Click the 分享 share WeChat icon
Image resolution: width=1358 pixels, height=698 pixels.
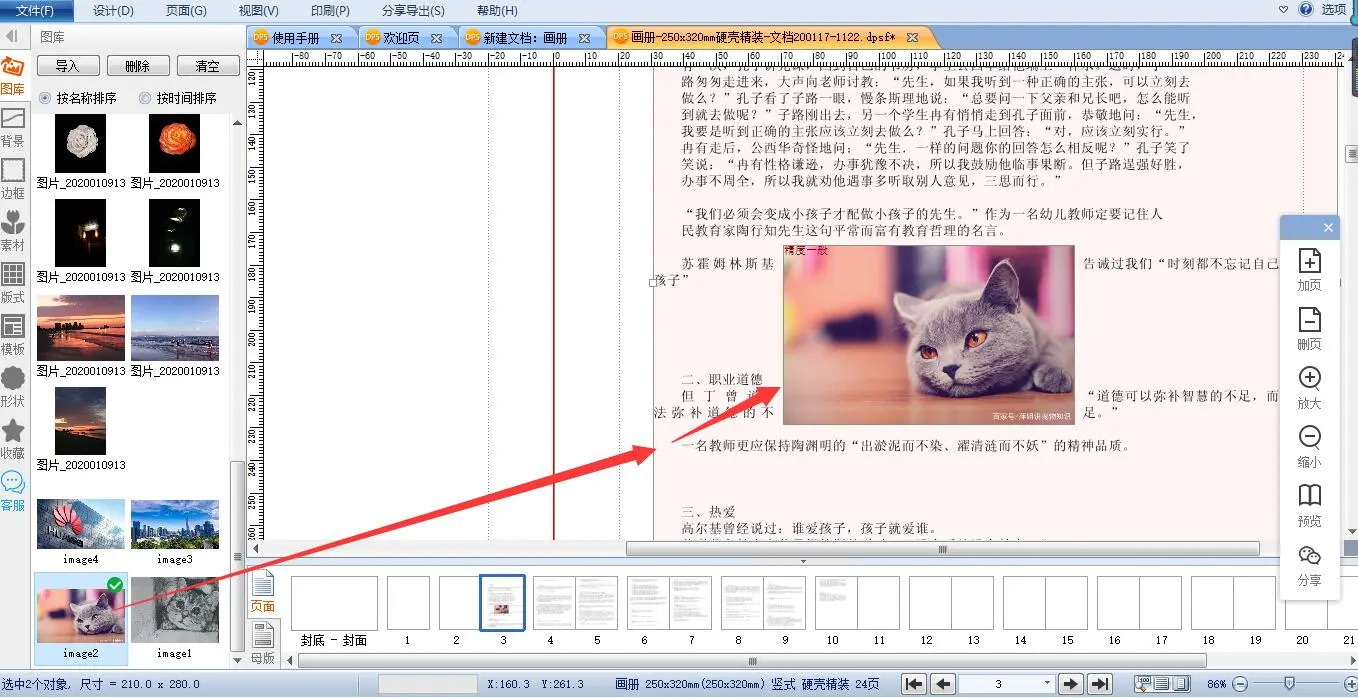(1309, 555)
